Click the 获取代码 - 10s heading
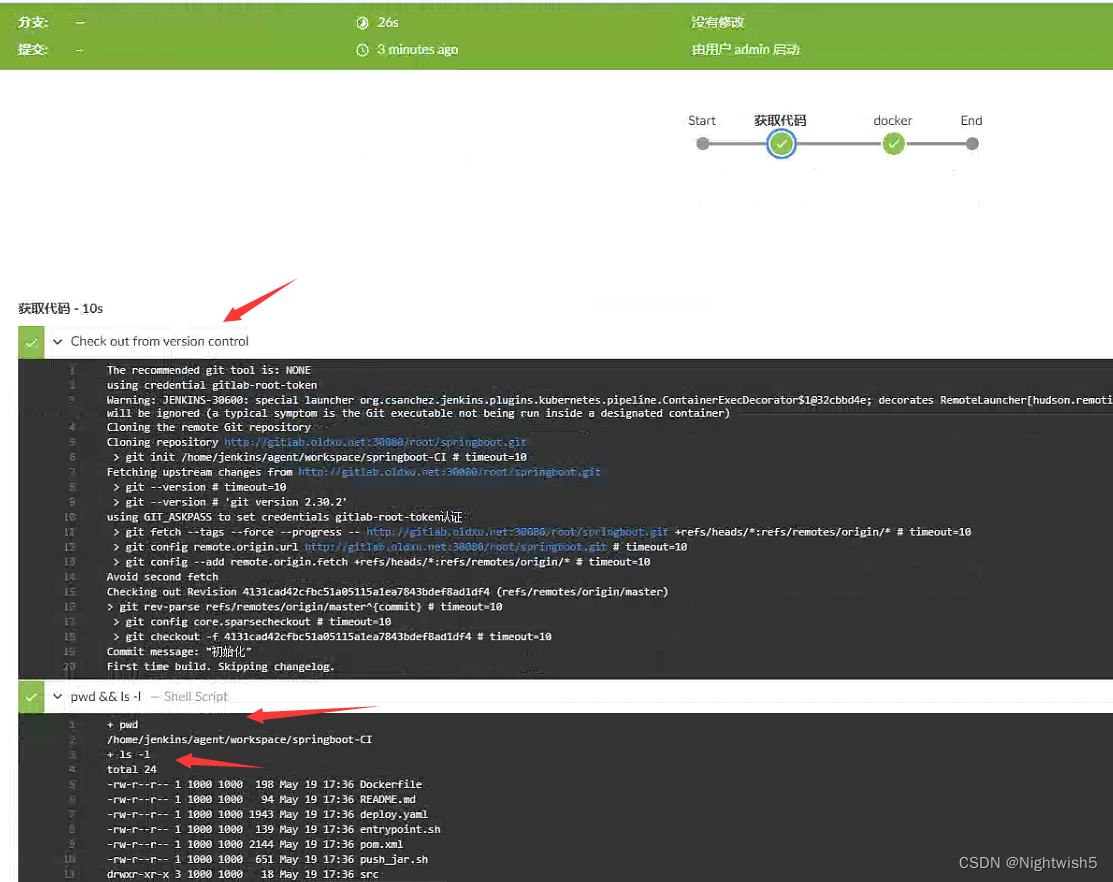Viewport: 1113px width, 882px height. 60,309
